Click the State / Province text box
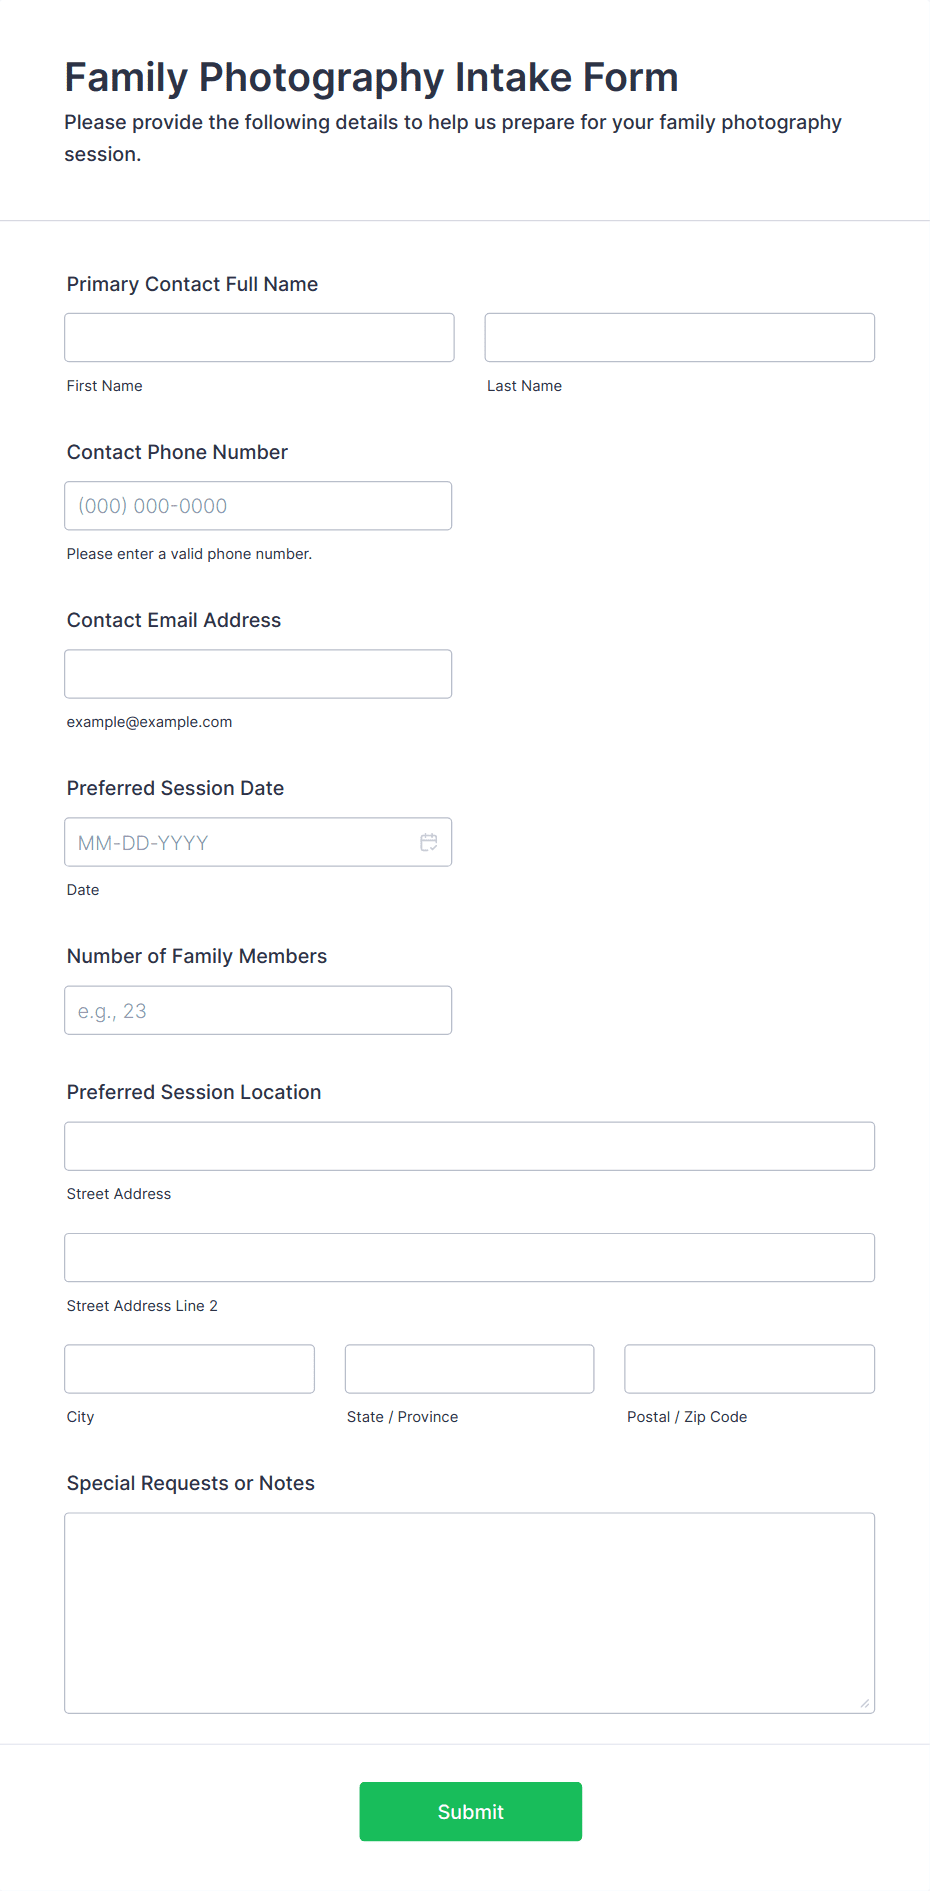The image size is (930, 1891). point(469,1369)
